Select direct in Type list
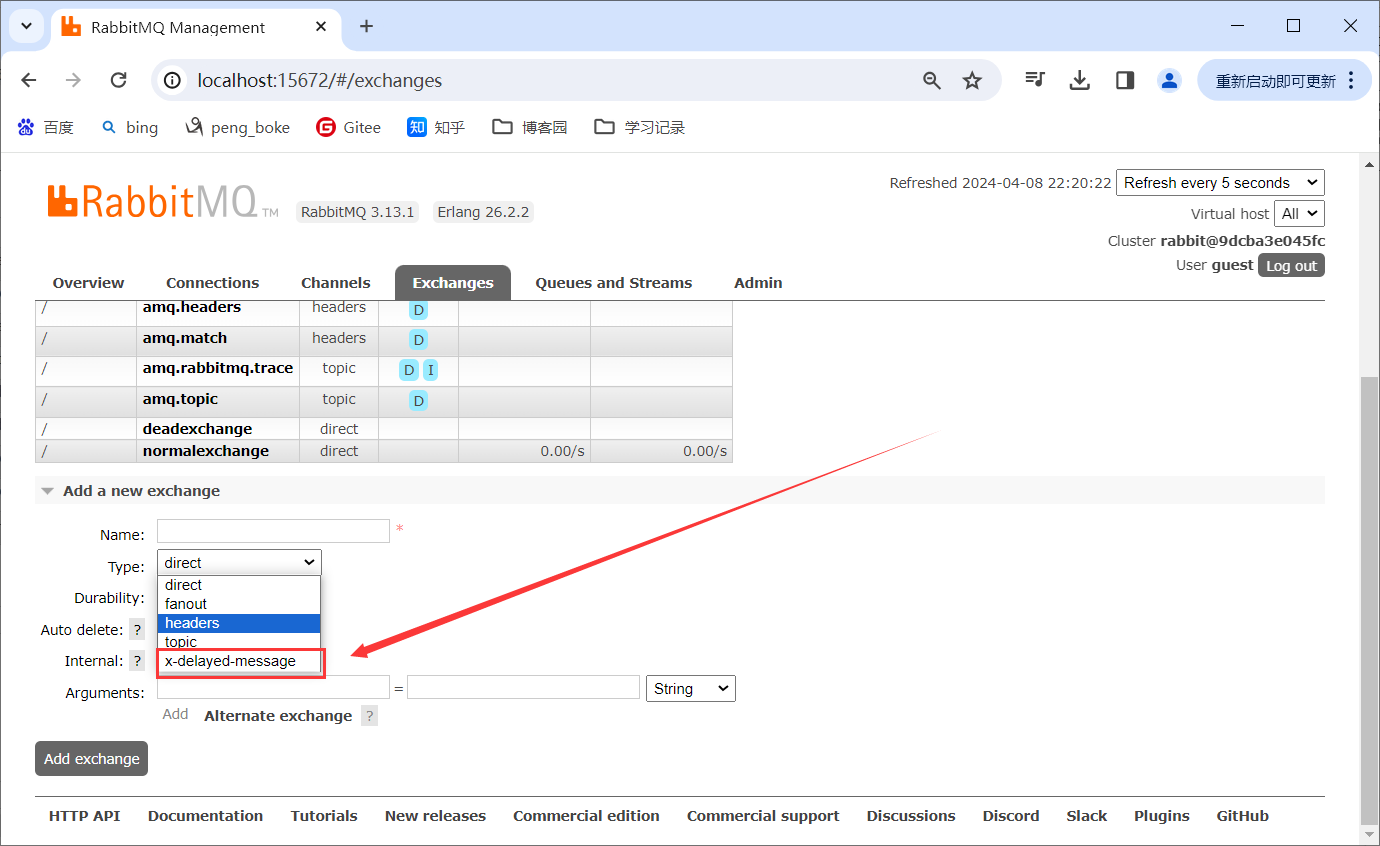 point(239,585)
